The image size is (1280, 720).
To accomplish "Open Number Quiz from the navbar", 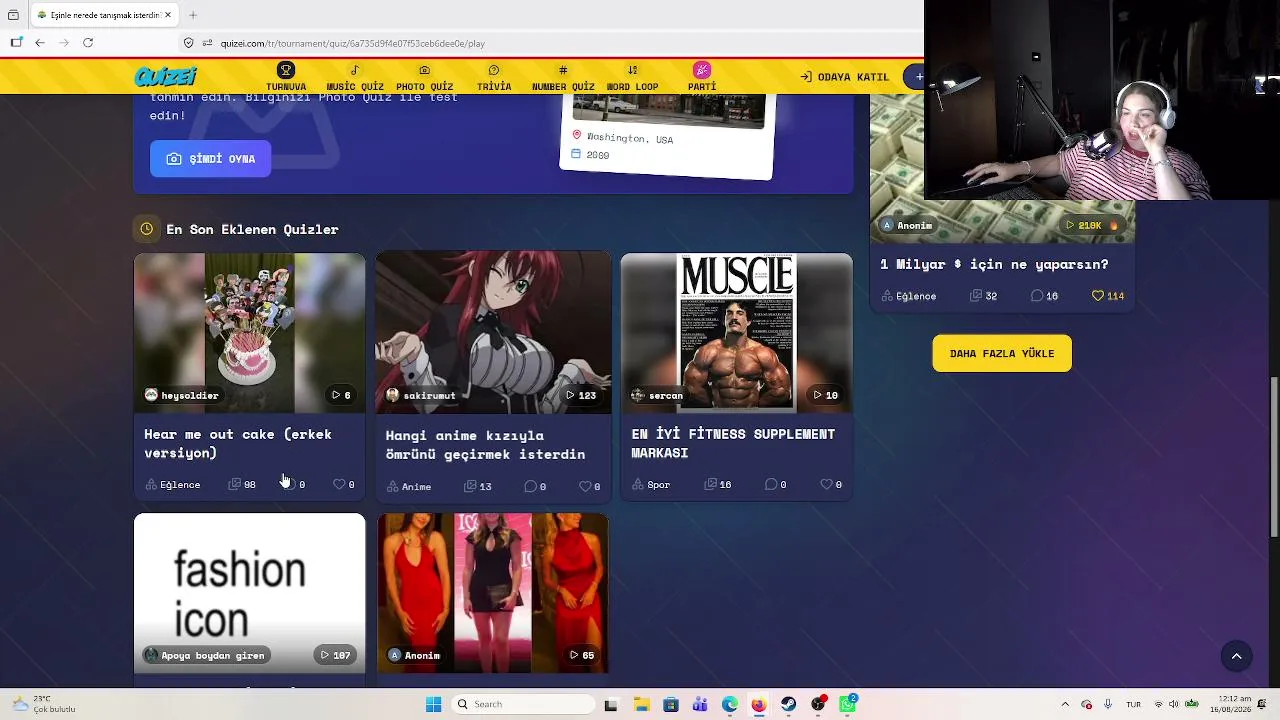I will pos(563,77).
